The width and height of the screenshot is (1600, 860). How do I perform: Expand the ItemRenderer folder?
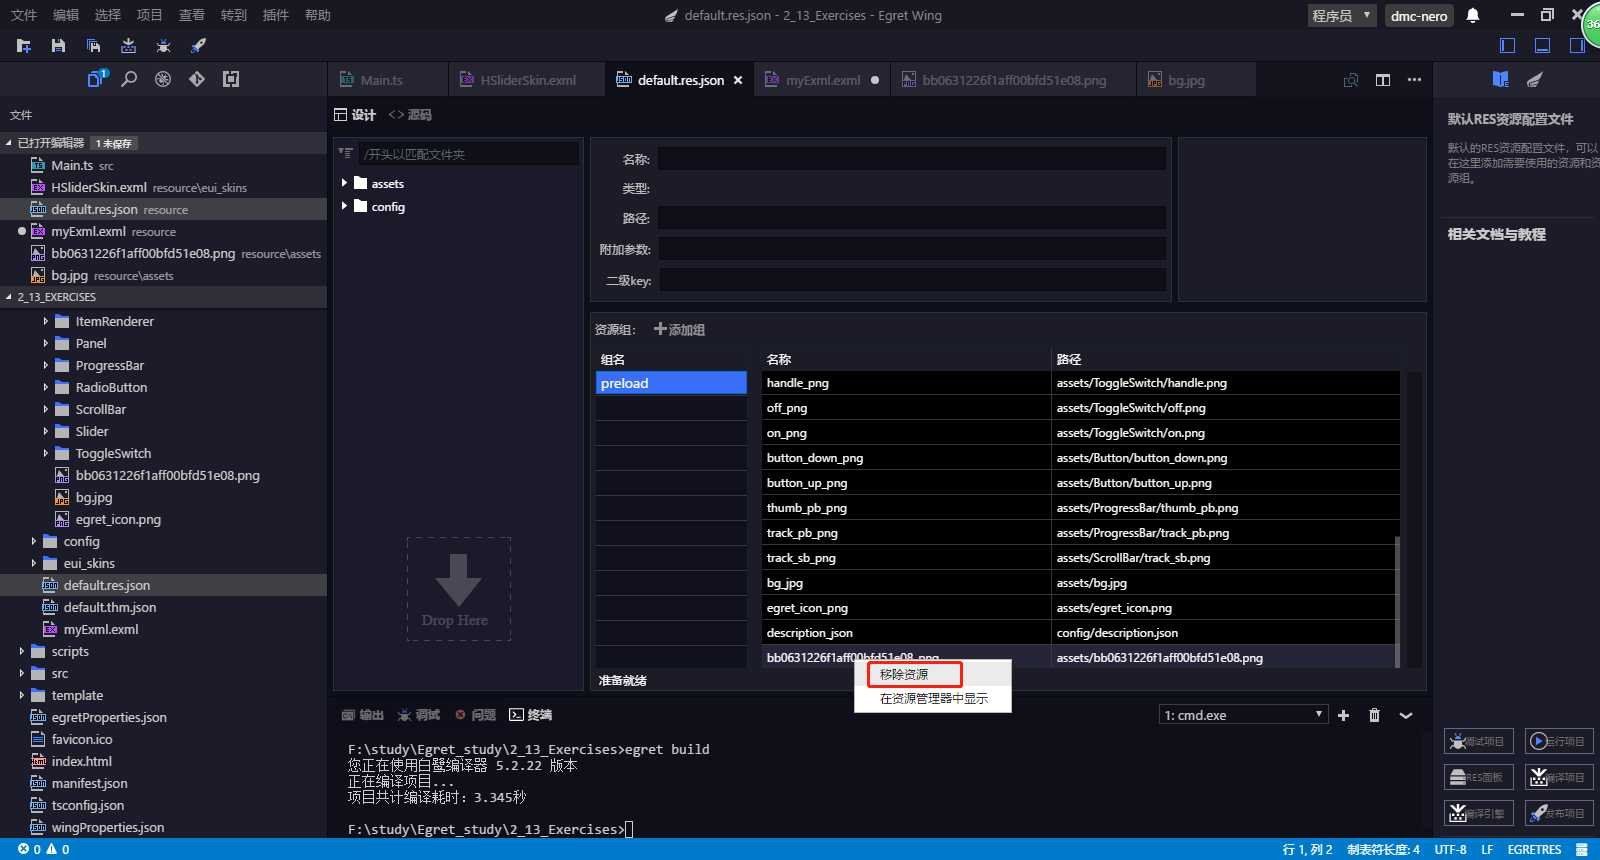click(45, 321)
